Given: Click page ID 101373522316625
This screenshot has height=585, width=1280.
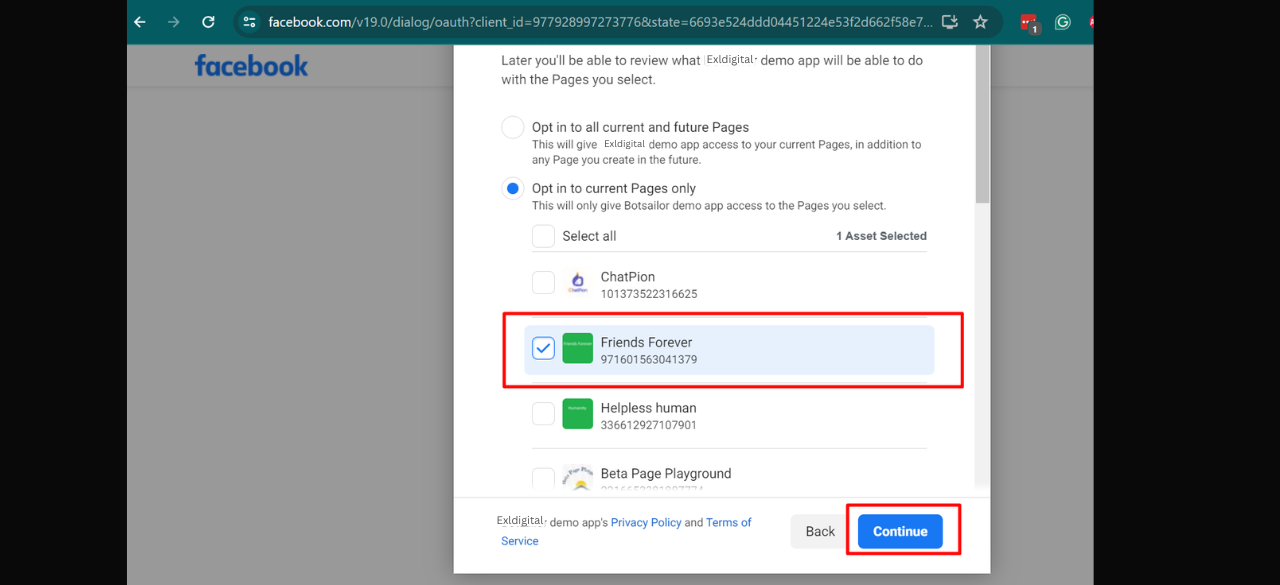Looking at the screenshot, I should coord(649,294).
